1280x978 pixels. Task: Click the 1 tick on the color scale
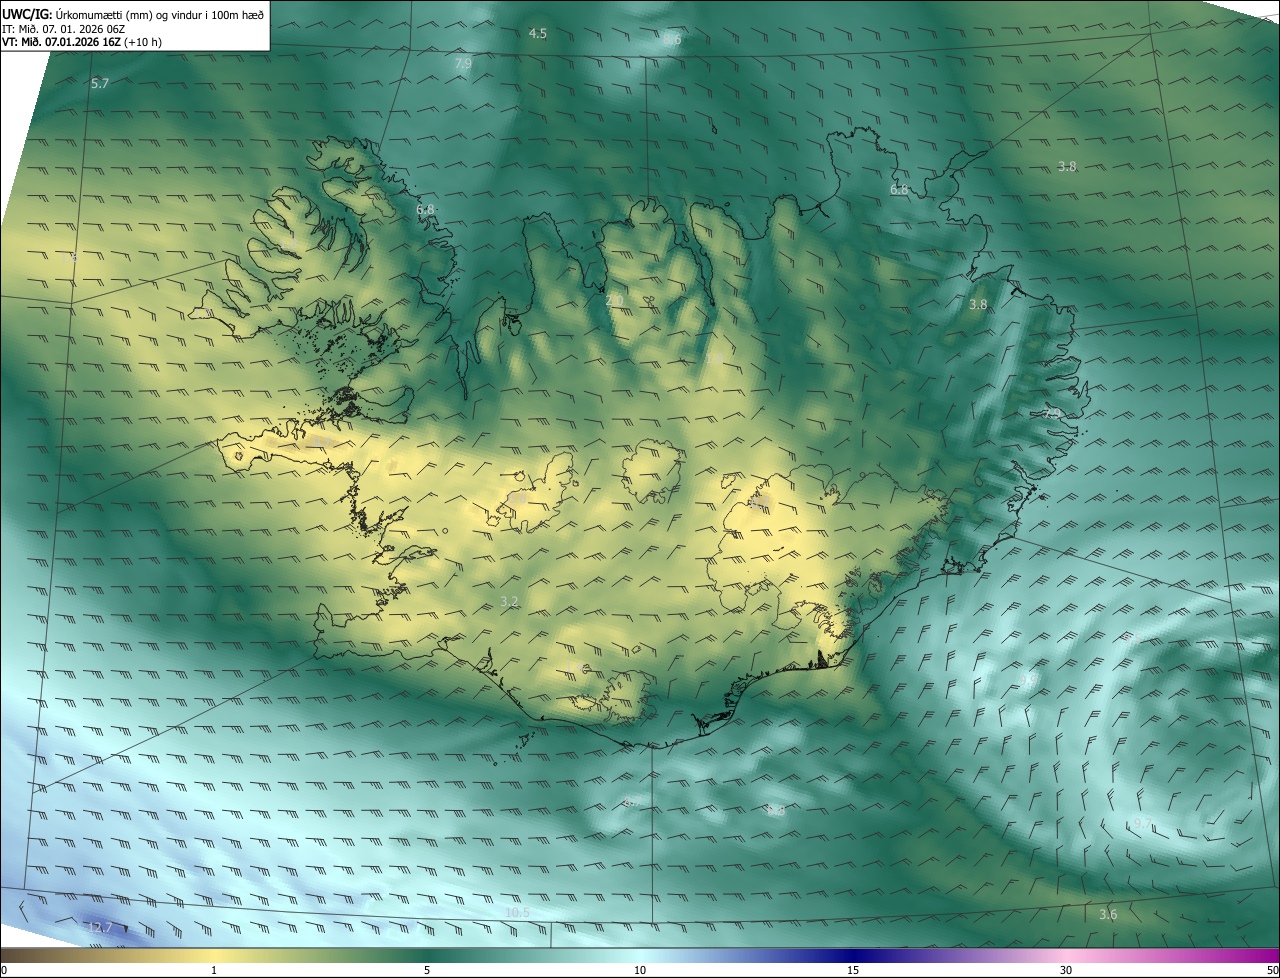[x=214, y=970]
